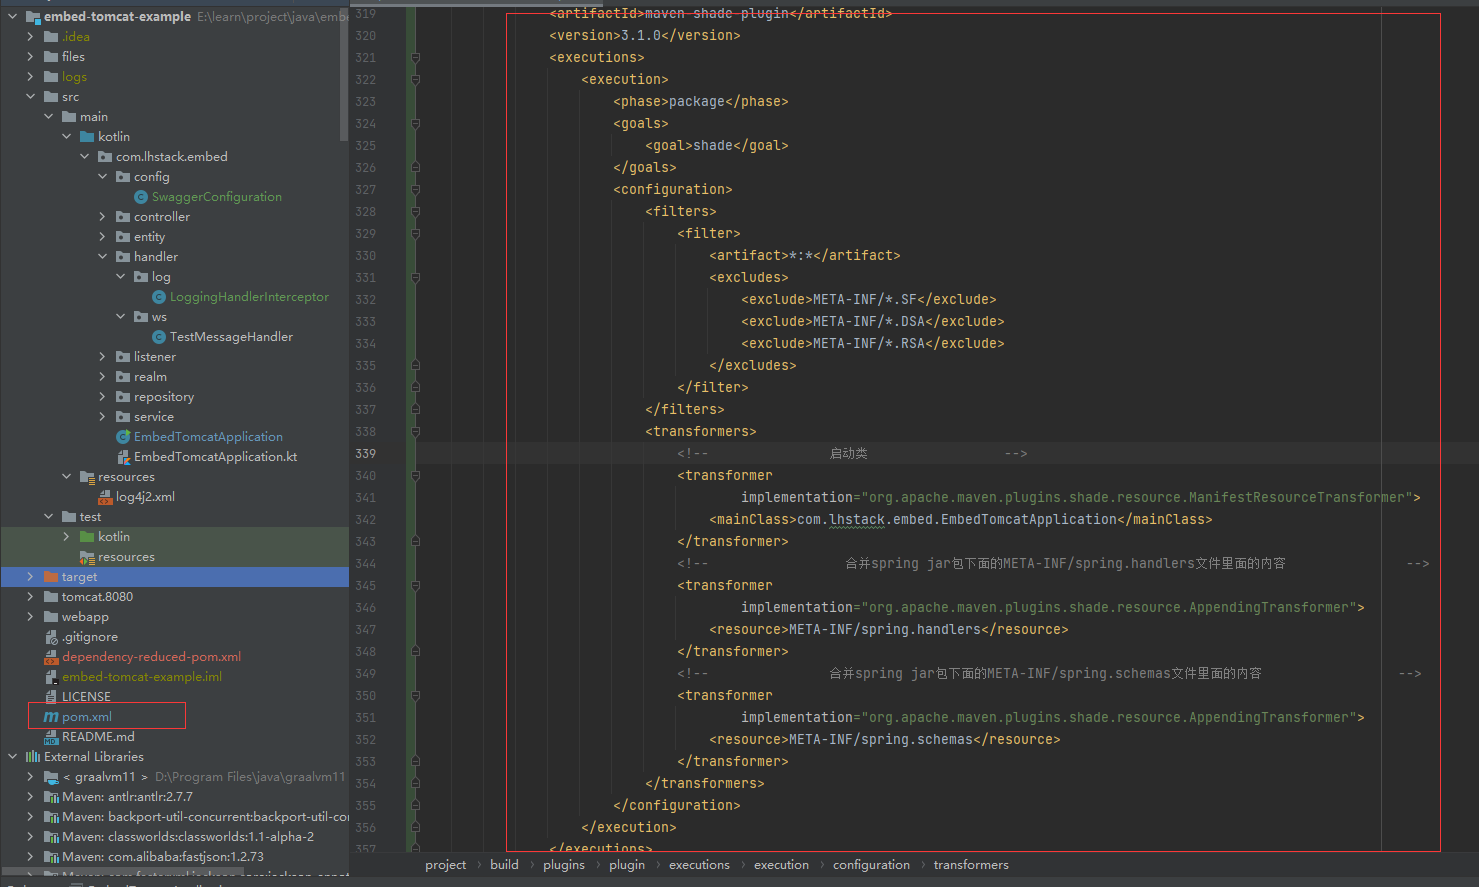Select the executions breadcrumb
The image size is (1479, 887).
tap(699, 865)
